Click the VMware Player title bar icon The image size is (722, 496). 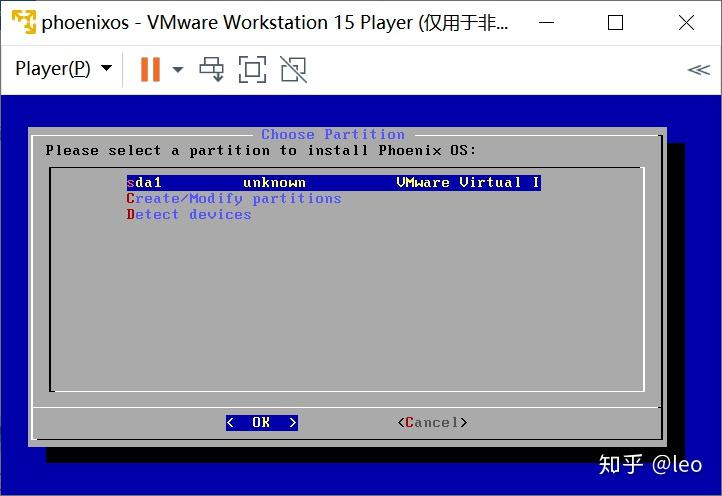[x=23, y=22]
